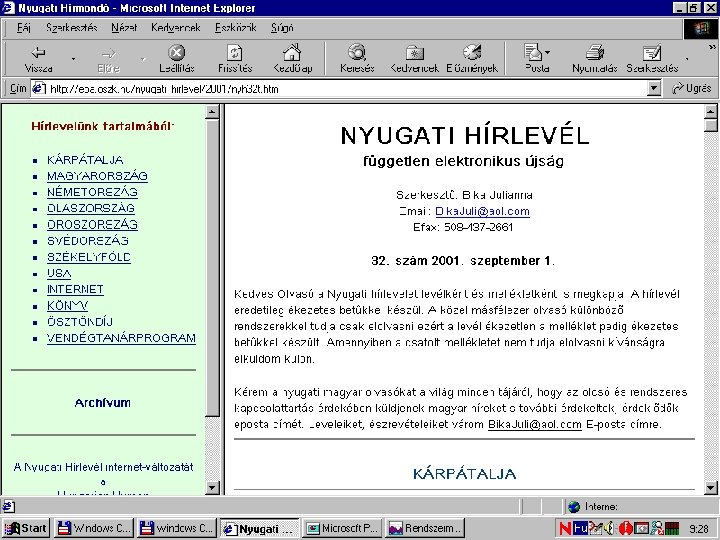Open the USA link

point(59,273)
